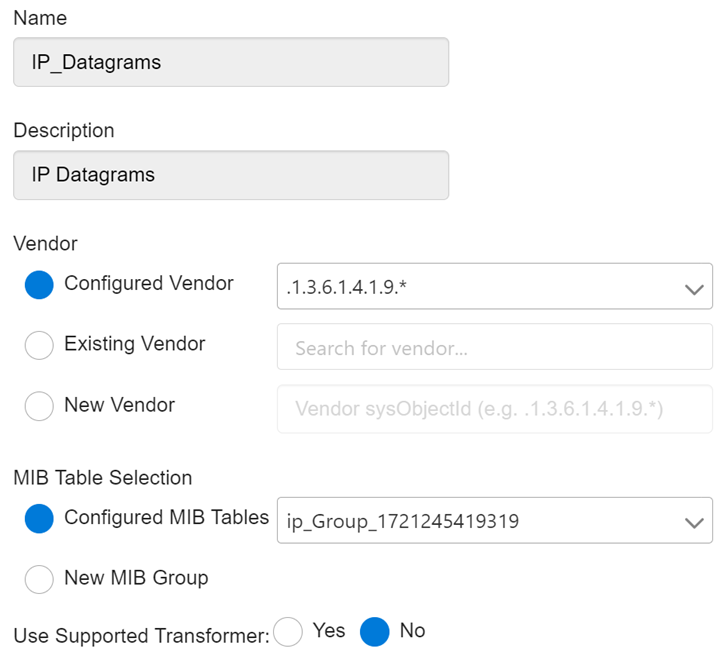Click the Use Supported Transformer label
720x659 pixels.
(x=141, y=636)
